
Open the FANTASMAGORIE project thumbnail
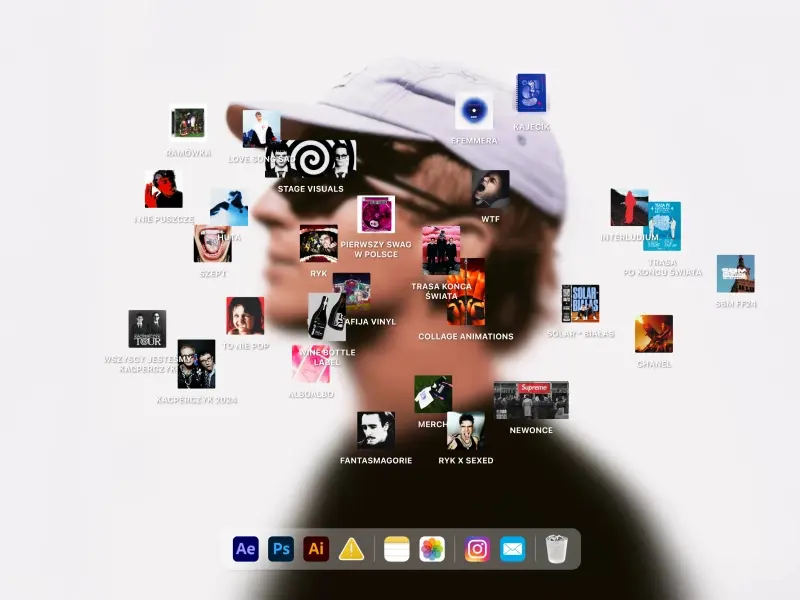click(375, 430)
